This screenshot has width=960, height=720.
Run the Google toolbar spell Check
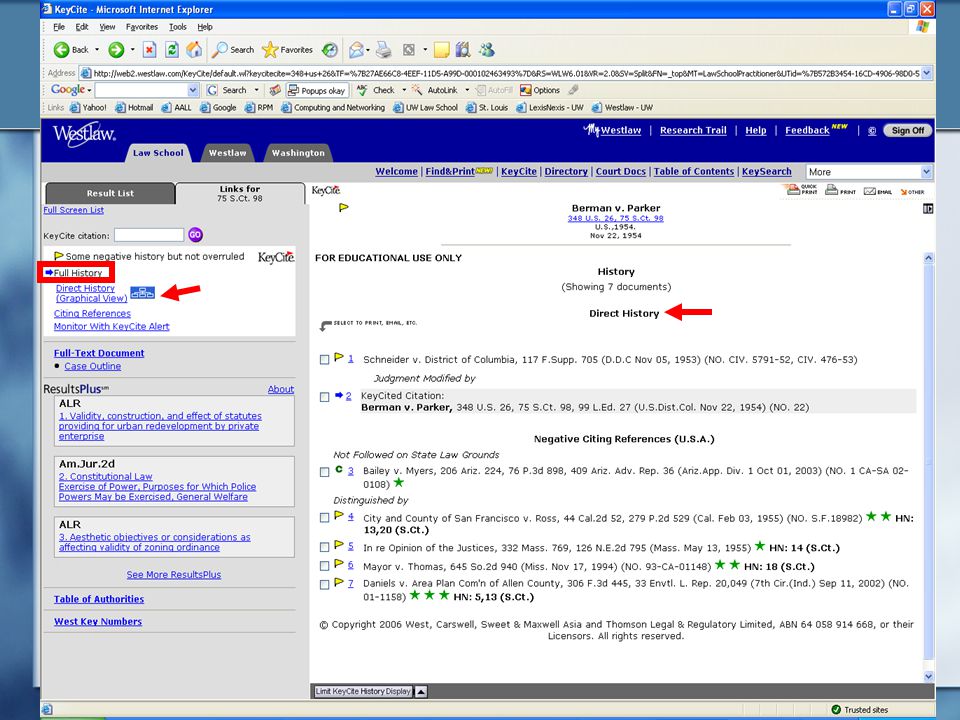tap(375, 91)
